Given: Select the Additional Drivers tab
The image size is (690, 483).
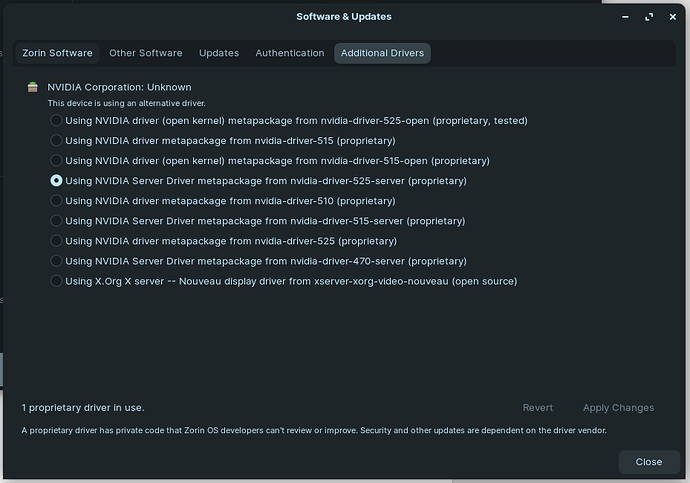Looking at the screenshot, I should pos(382,53).
